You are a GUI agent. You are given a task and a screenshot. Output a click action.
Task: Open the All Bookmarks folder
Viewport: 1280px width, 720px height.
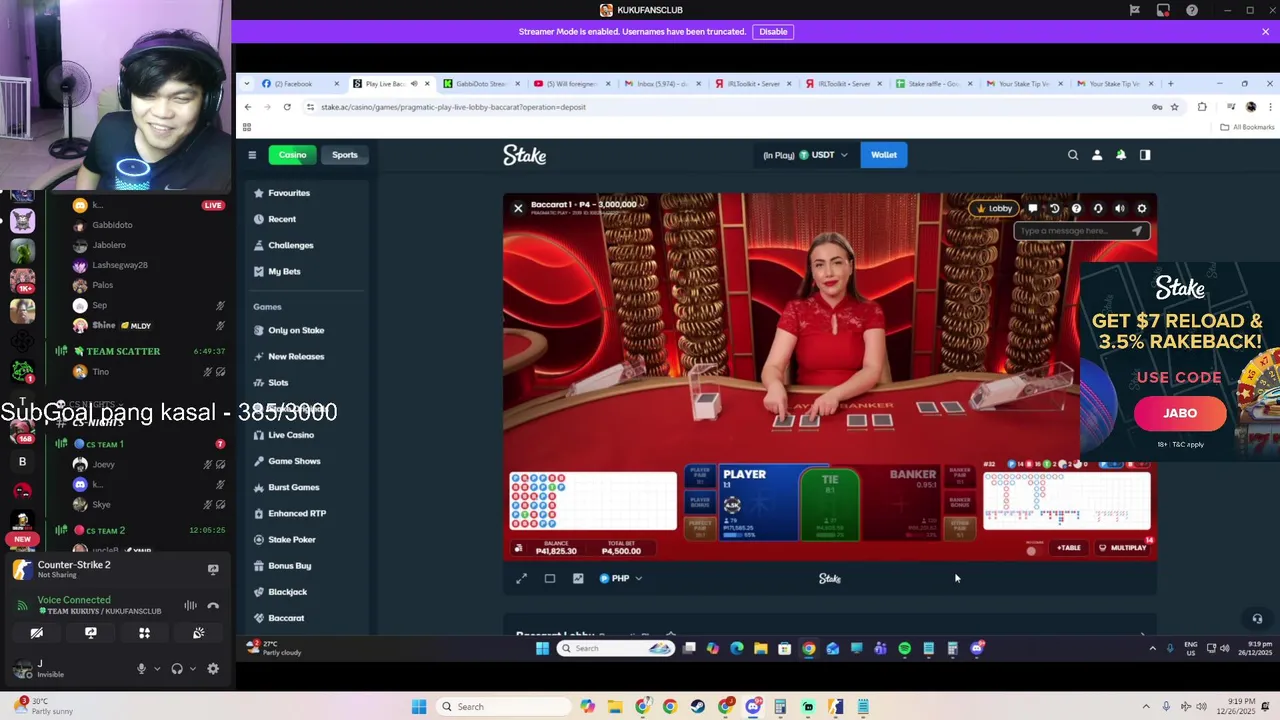(x=1247, y=127)
